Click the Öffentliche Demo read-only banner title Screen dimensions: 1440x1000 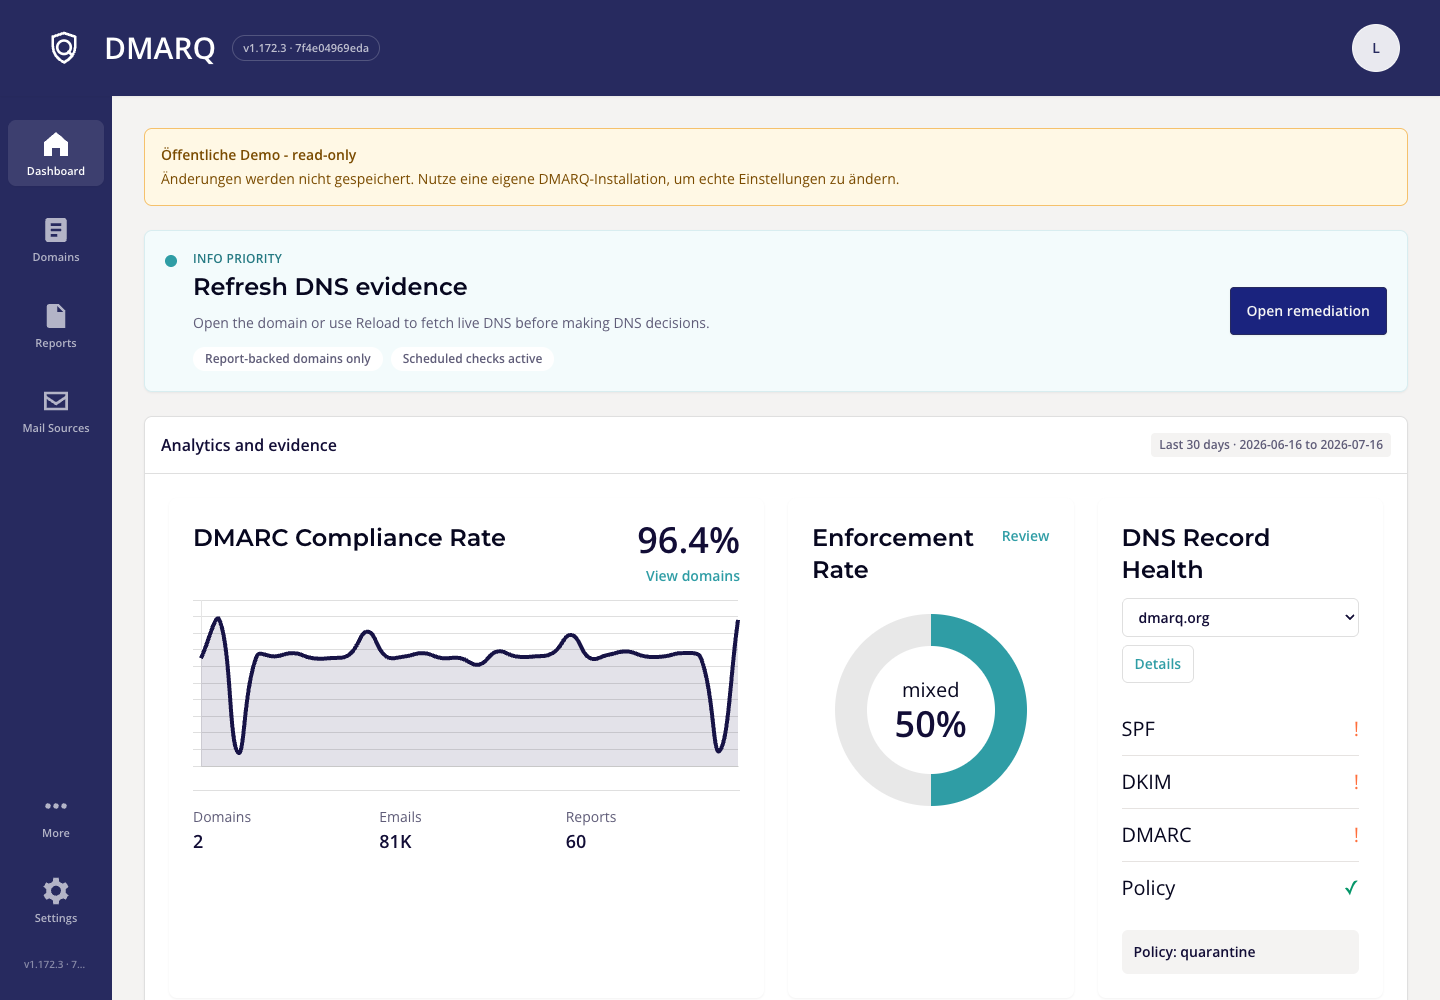(258, 155)
